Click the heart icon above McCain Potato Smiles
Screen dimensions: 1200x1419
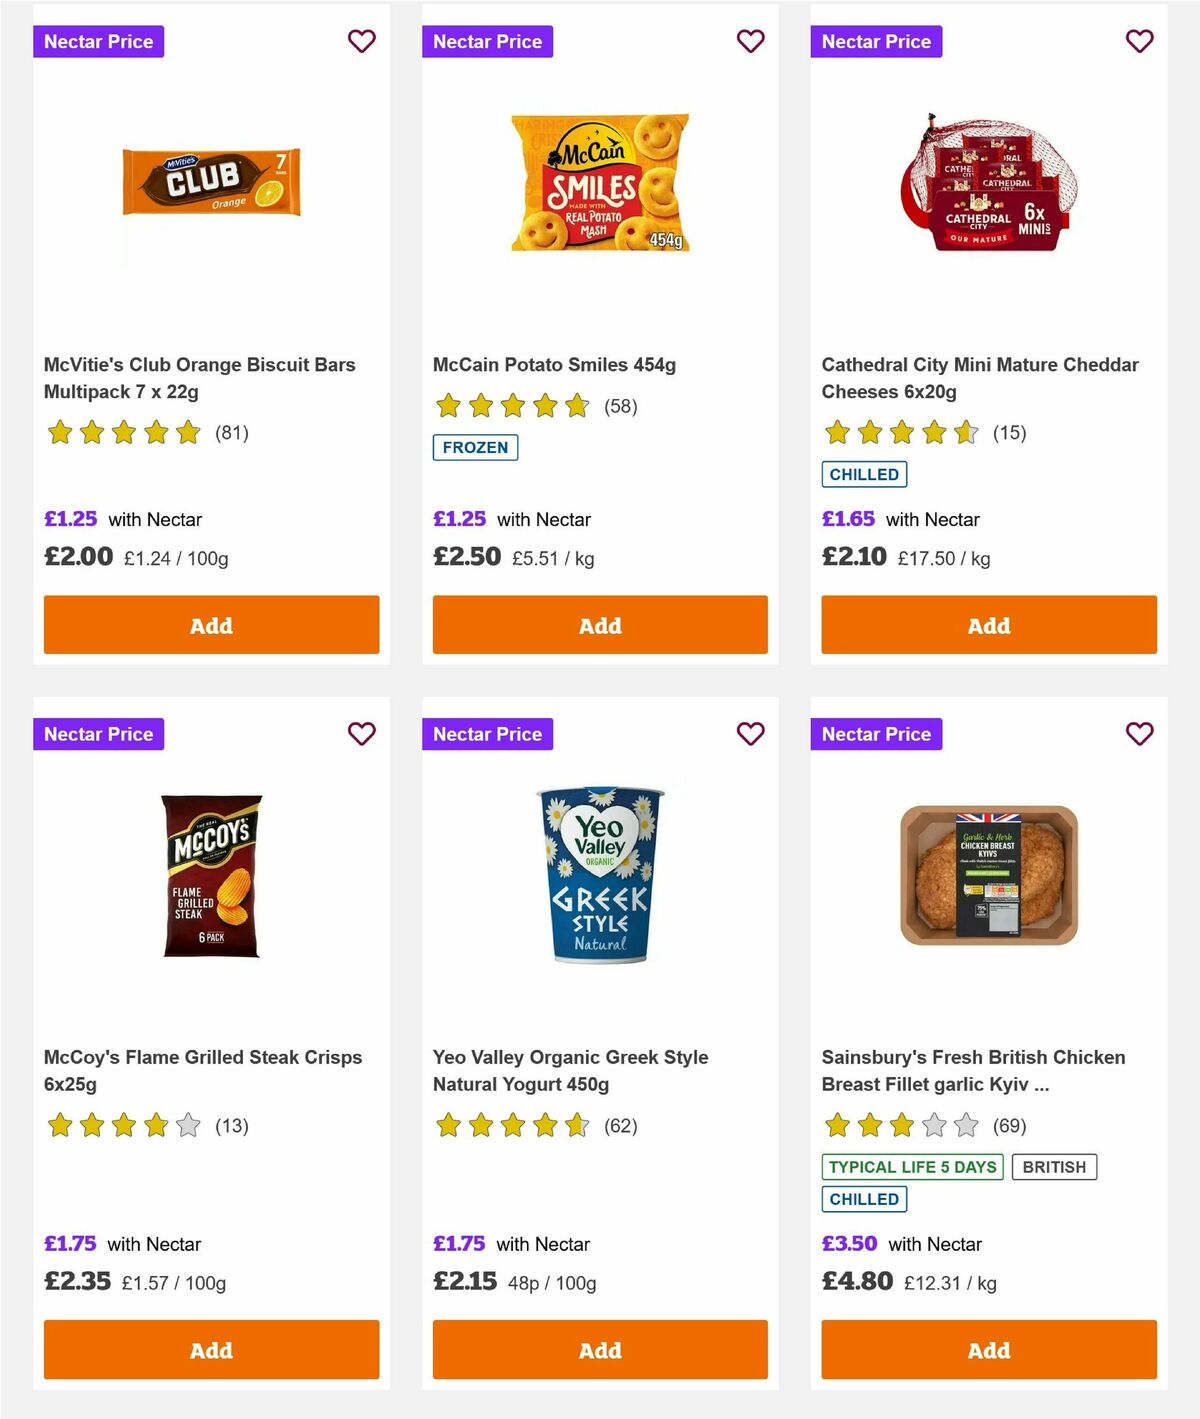750,41
